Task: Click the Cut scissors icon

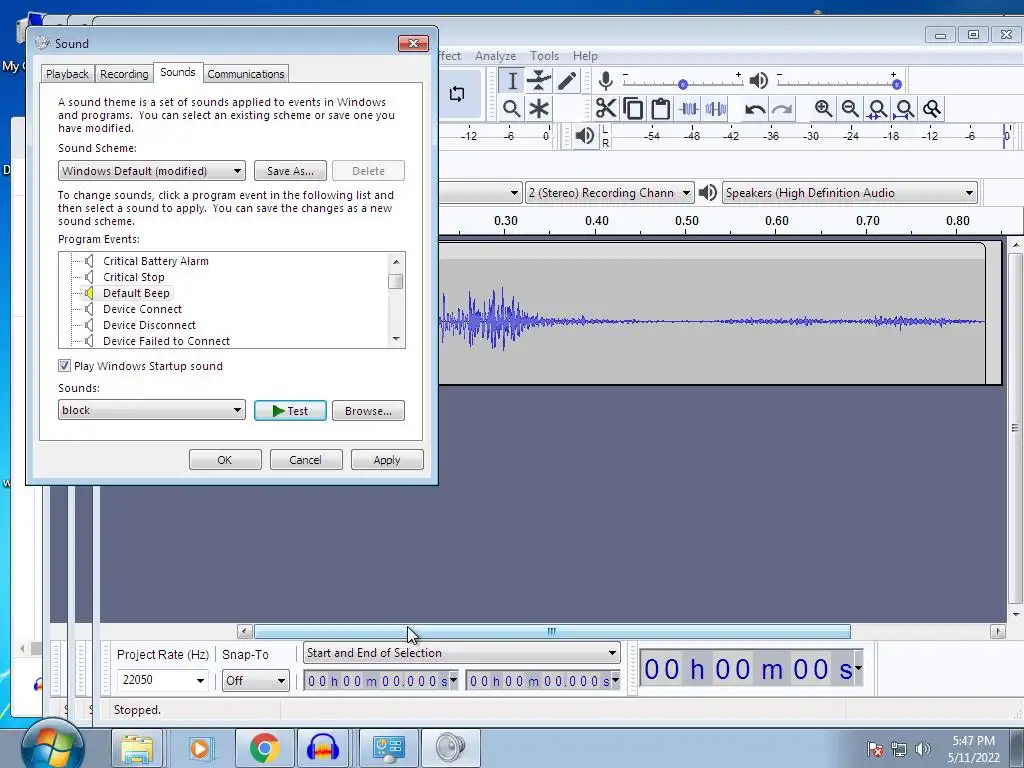Action: [x=606, y=108]
